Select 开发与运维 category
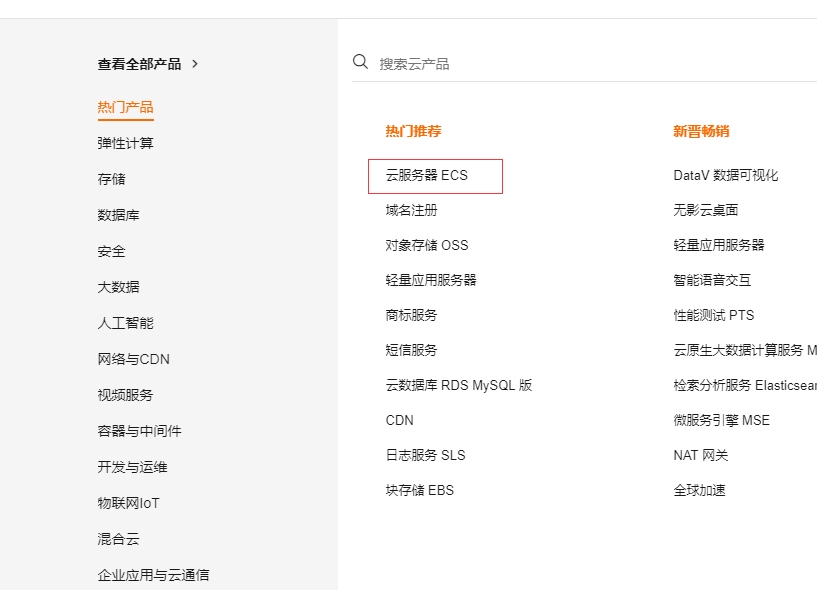 pos(132,467)
